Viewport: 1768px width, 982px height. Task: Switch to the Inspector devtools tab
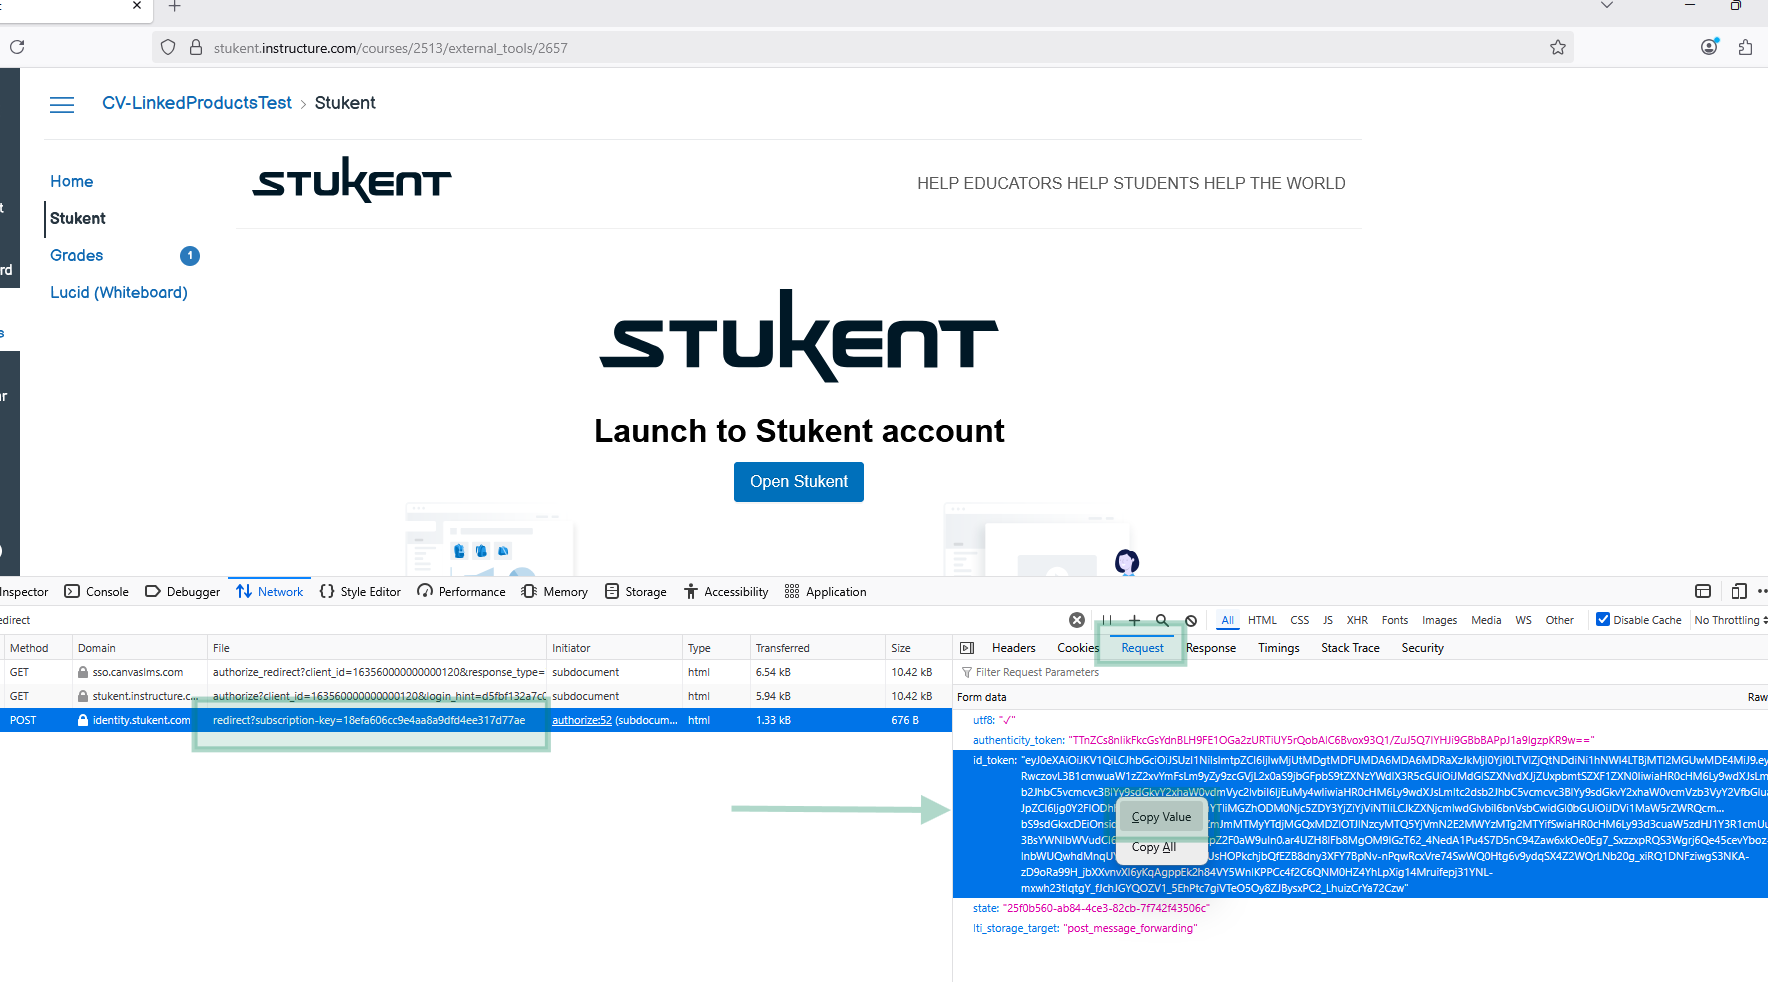coord(24,592)
